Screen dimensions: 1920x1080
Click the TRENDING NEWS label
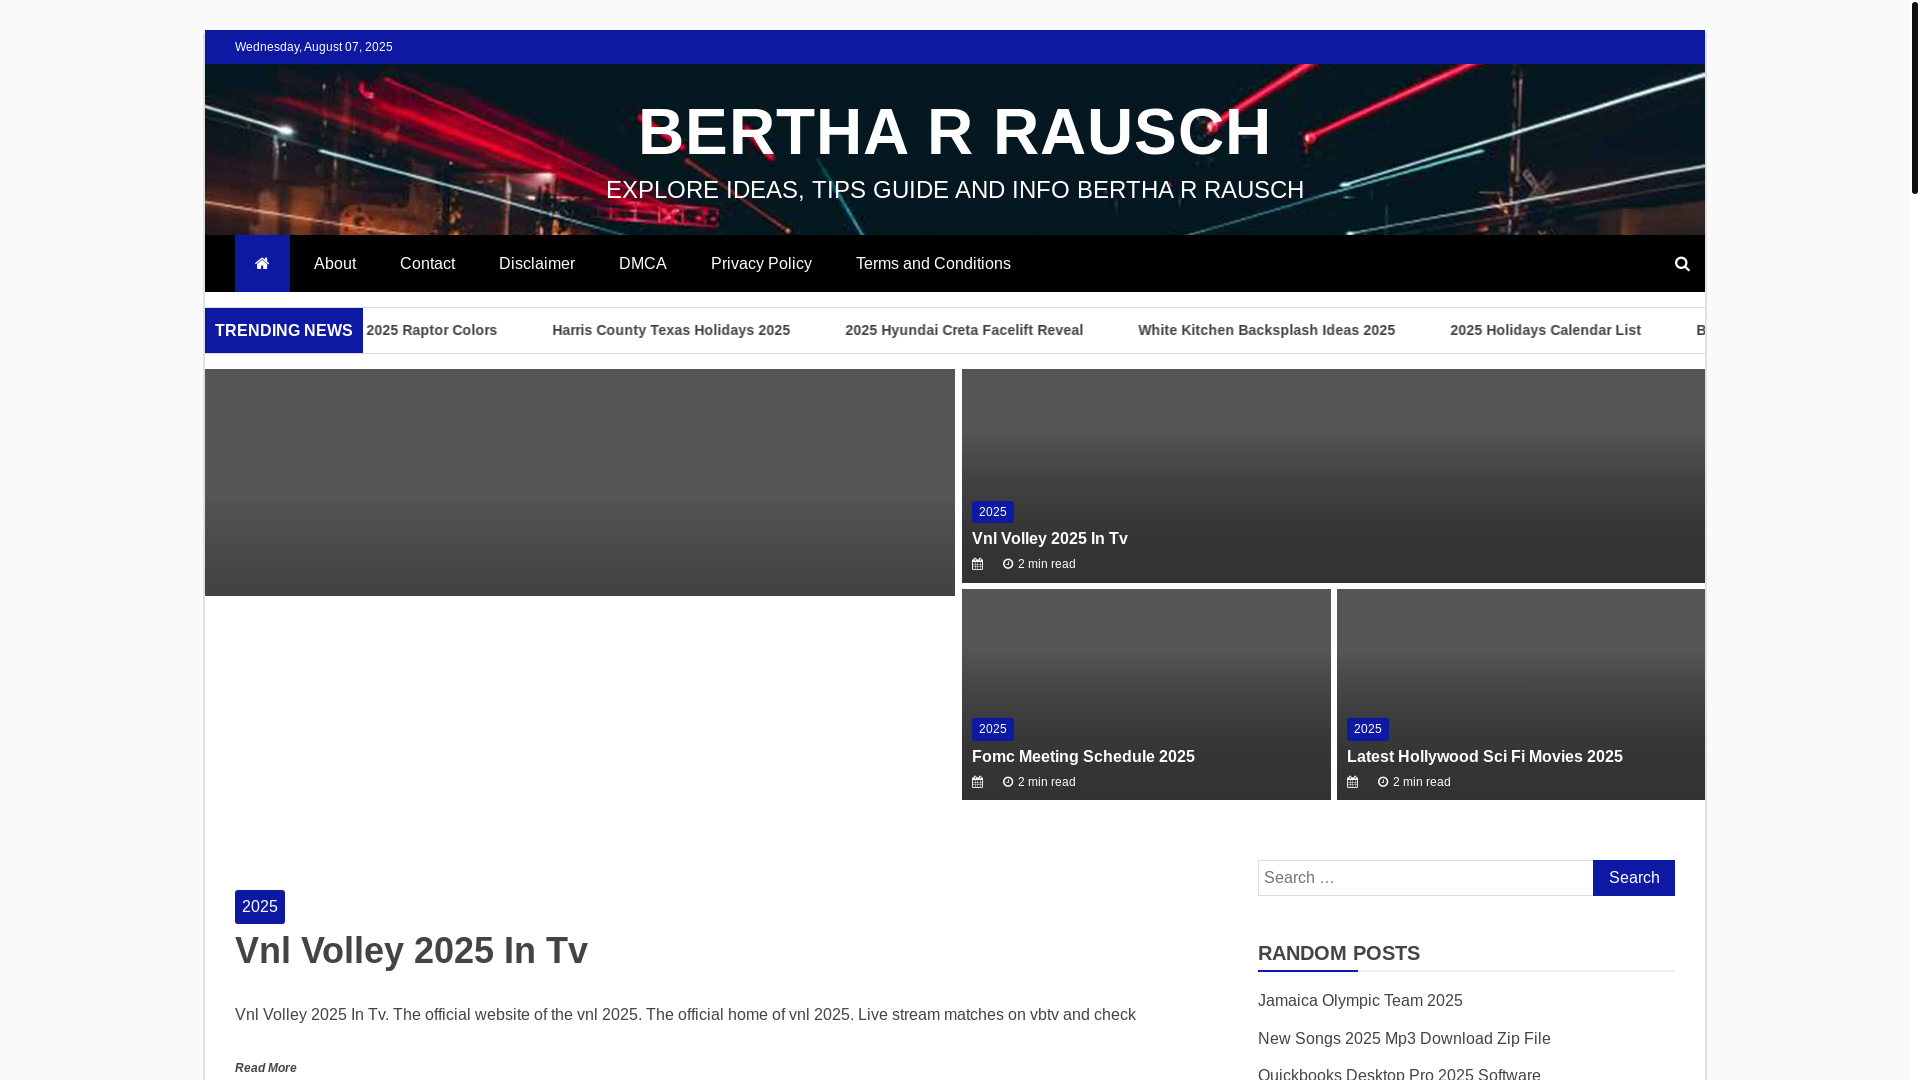[284, 331]
